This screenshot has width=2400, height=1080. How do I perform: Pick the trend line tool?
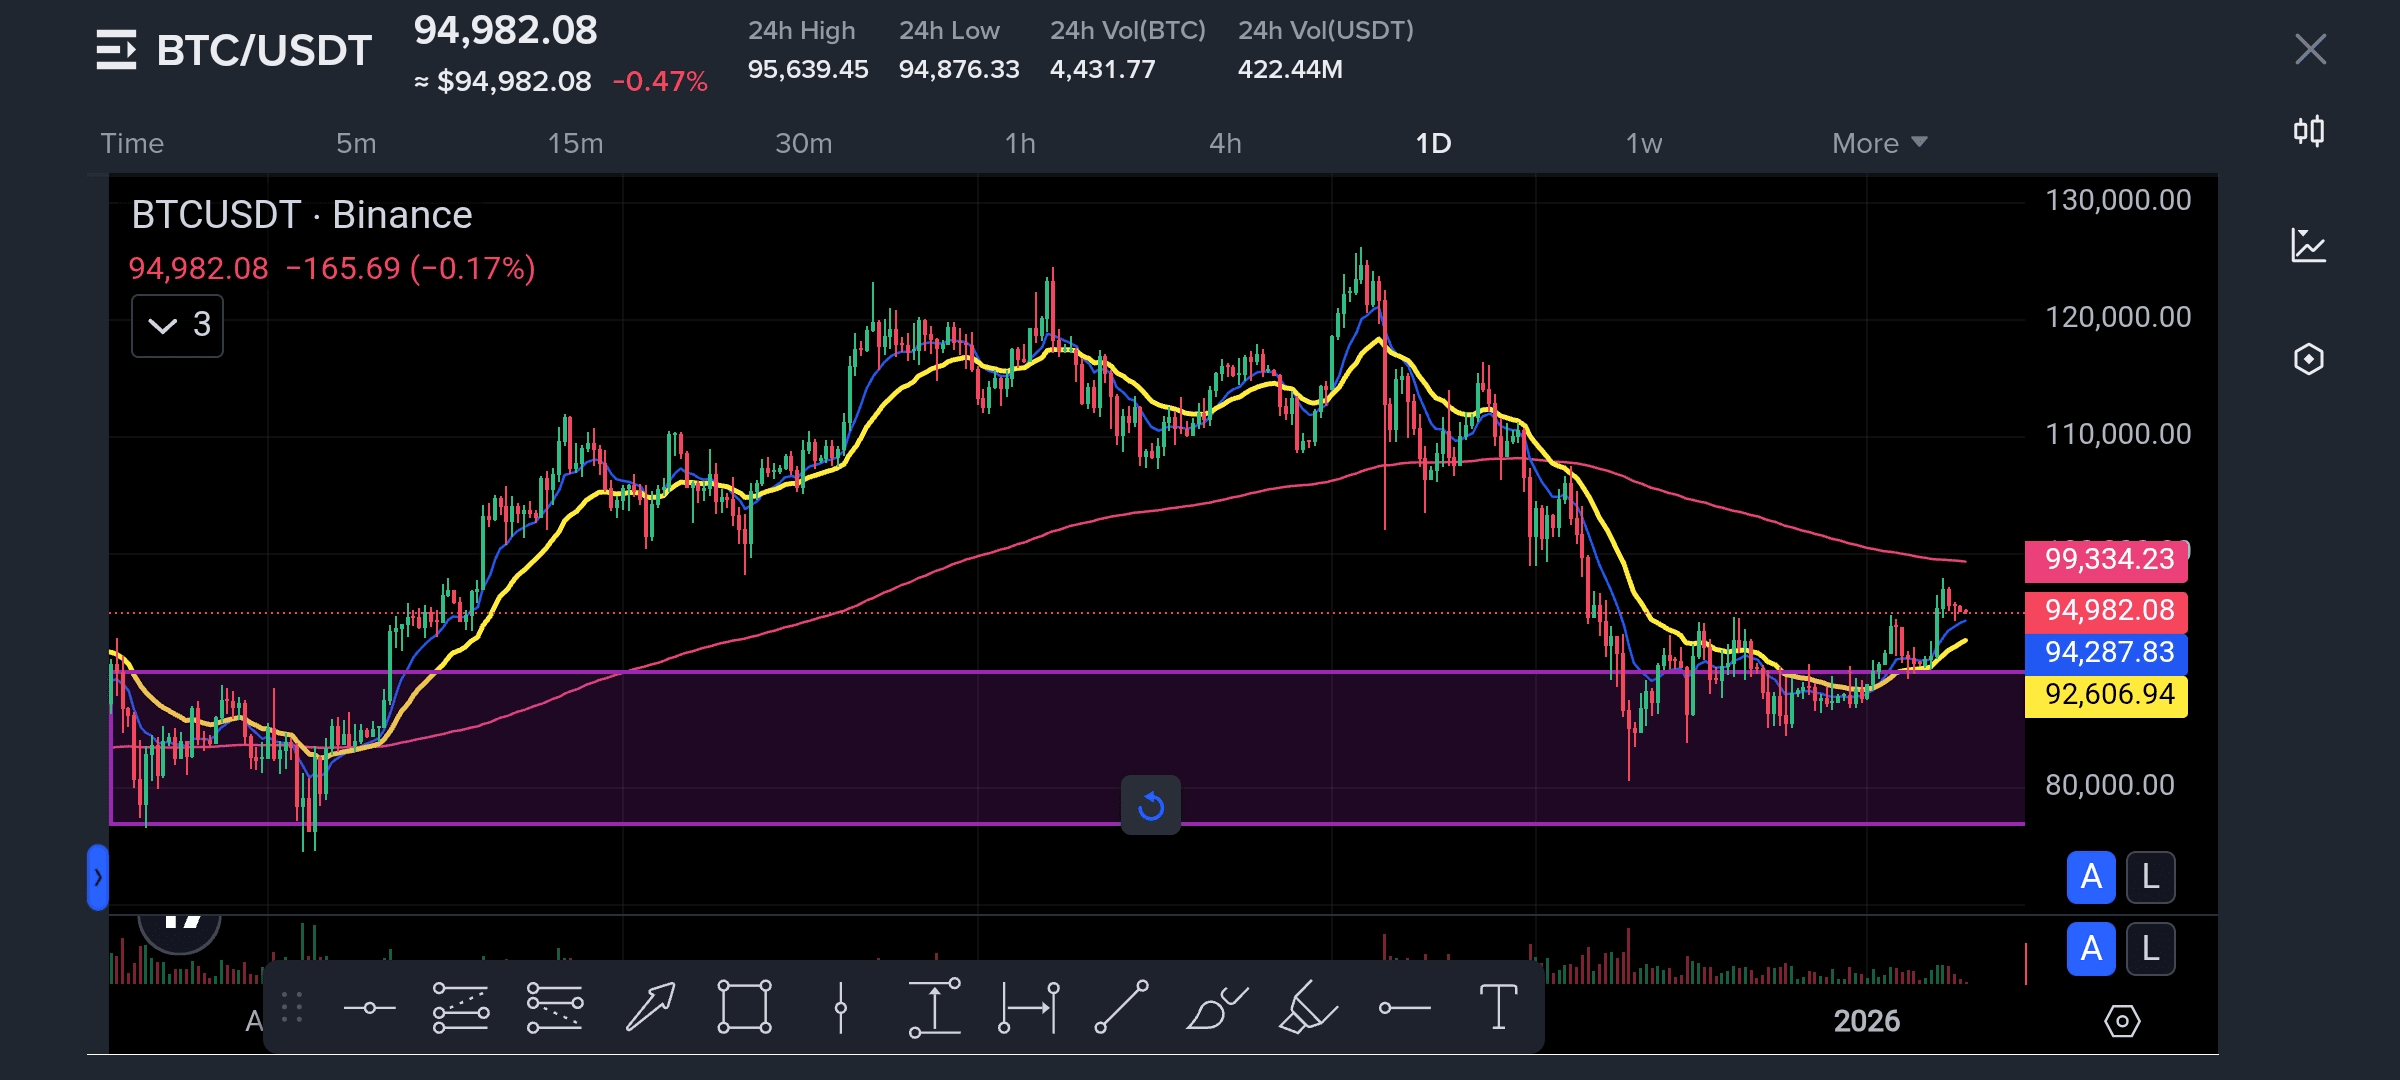(x=1121, y=1007)
